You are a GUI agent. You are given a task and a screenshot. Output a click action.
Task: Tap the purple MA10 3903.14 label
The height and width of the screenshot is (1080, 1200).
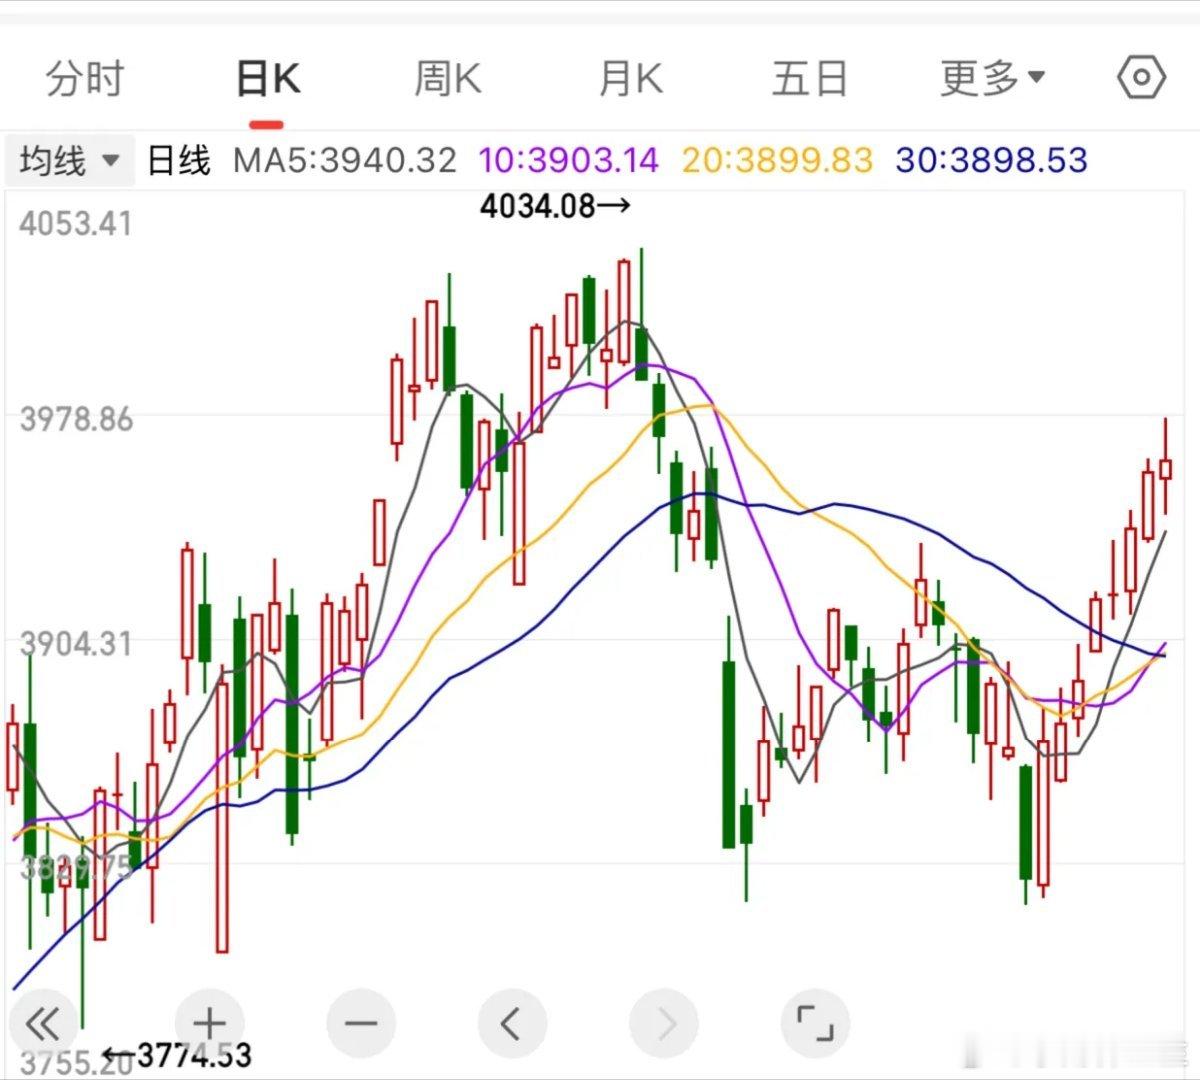pyautogui.click(x=569, y=160)
